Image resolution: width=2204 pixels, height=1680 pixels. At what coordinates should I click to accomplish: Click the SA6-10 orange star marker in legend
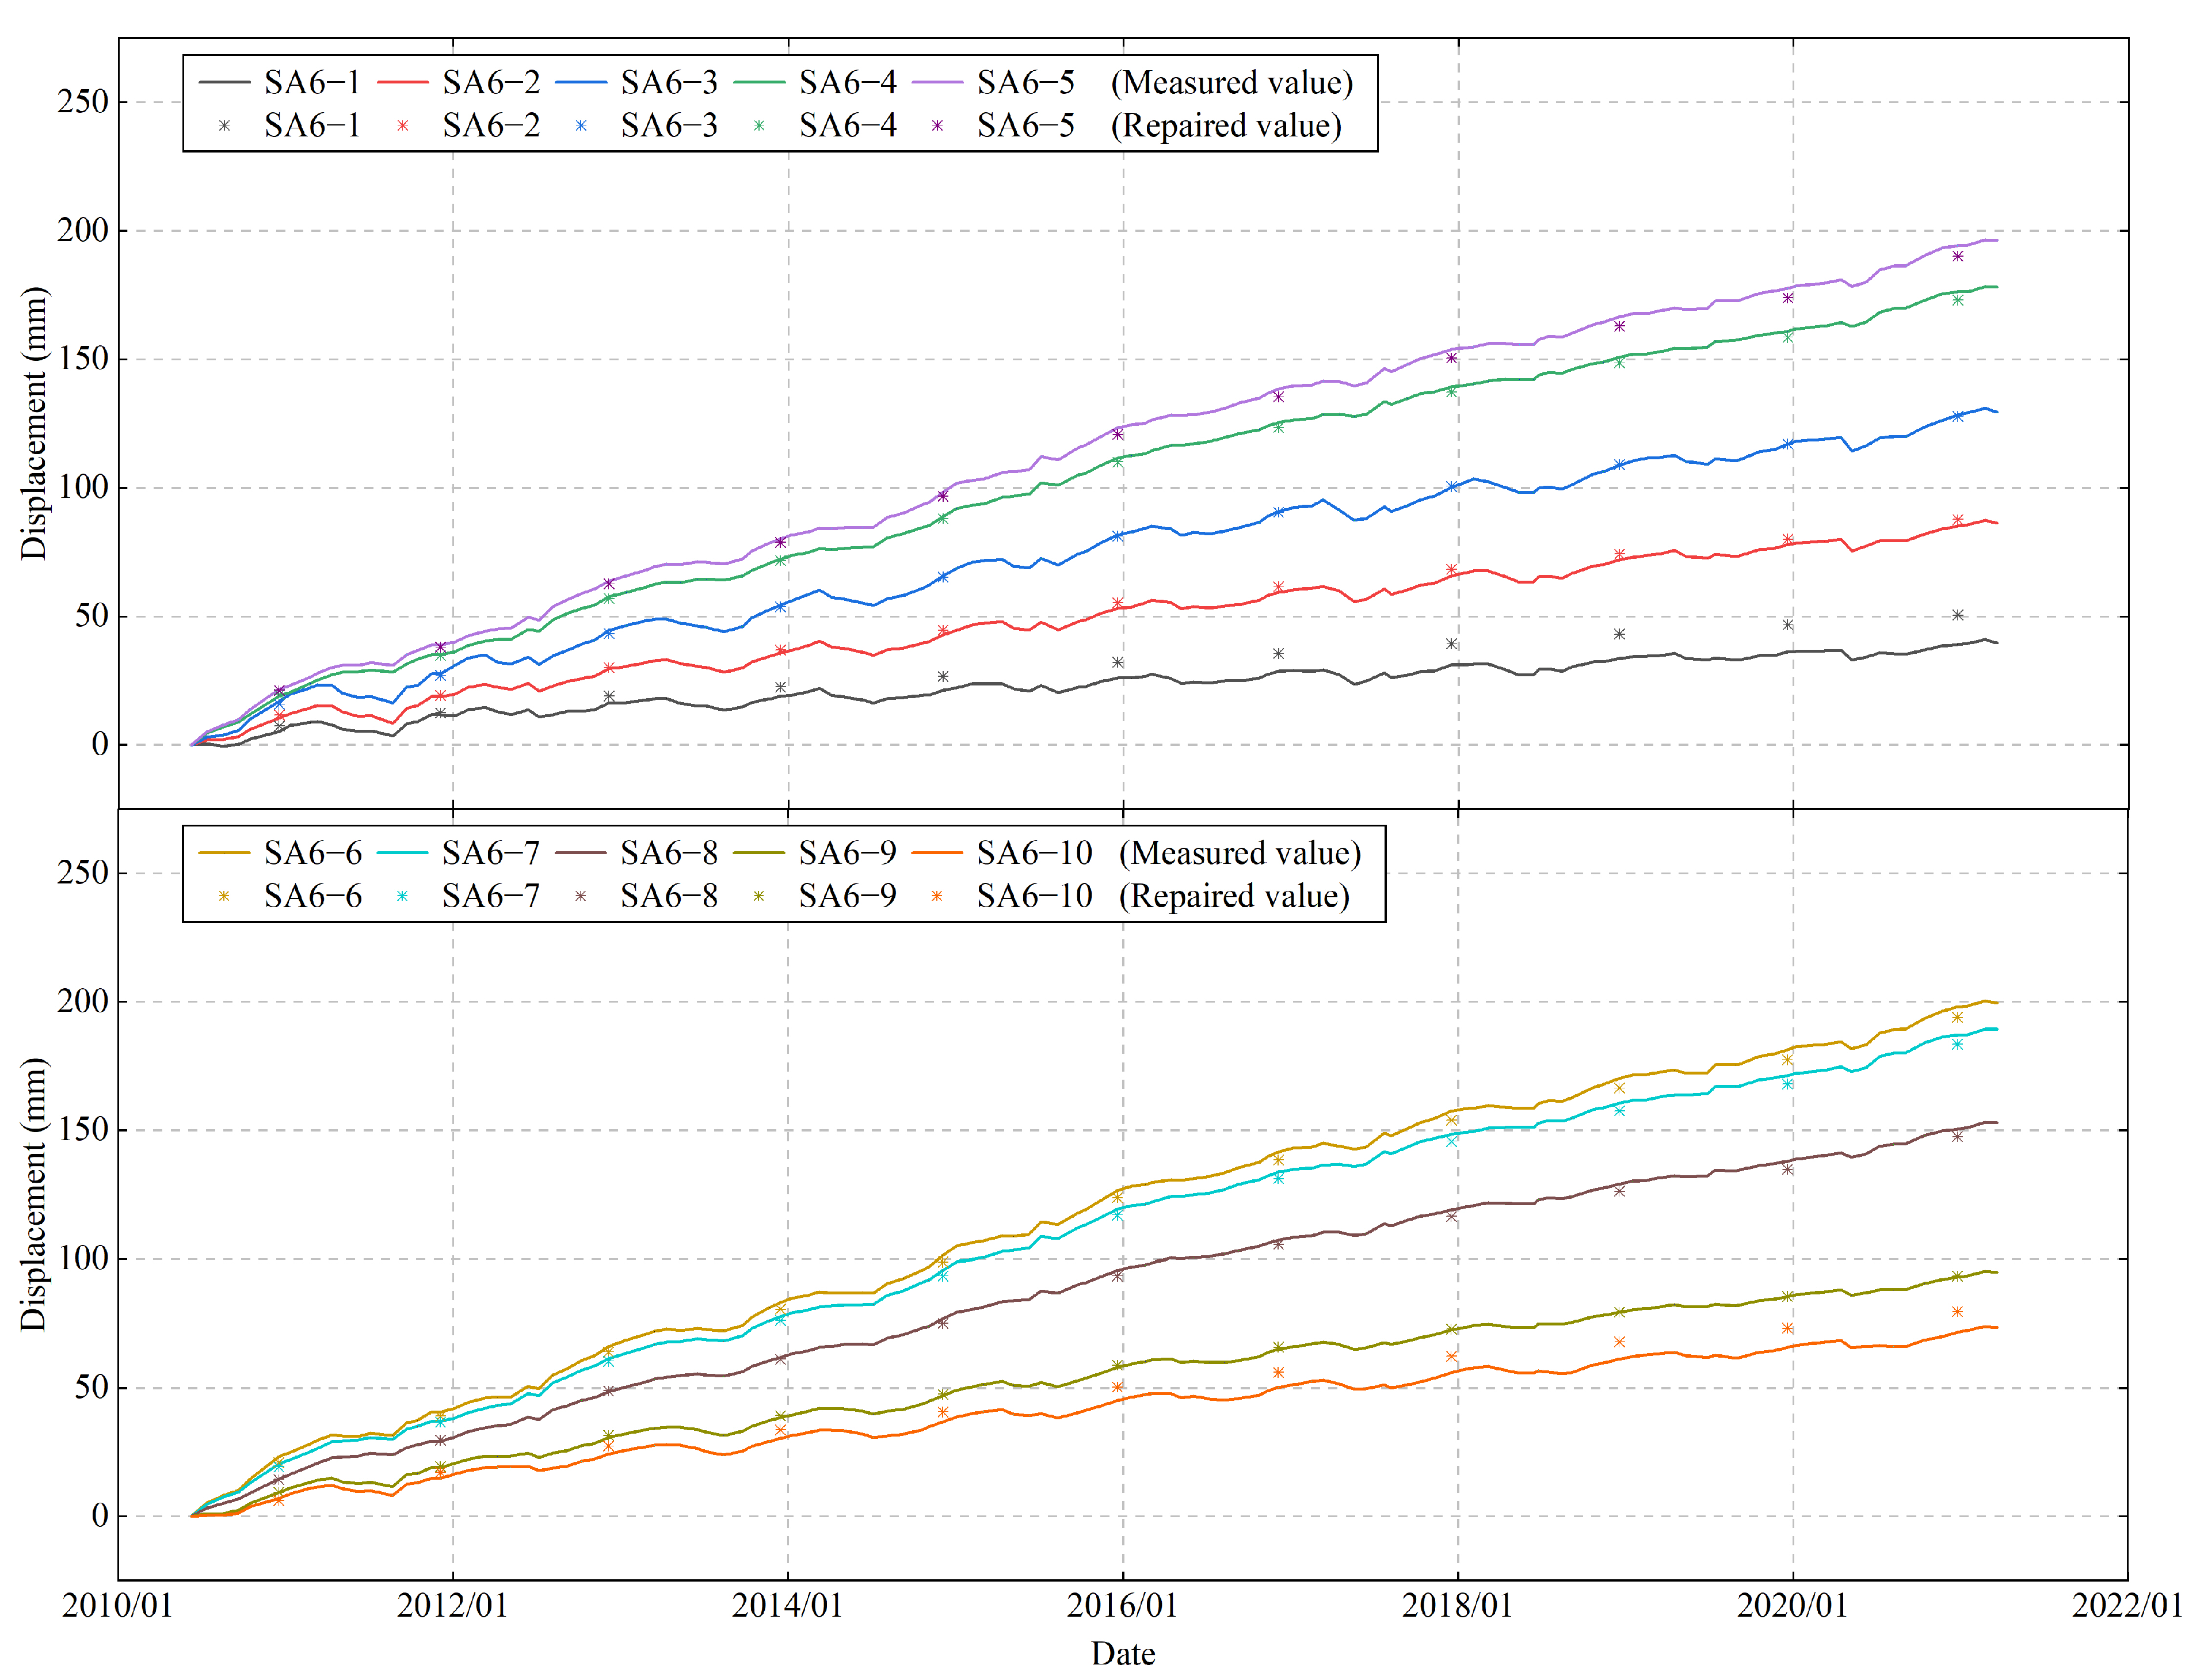(937, 897)
